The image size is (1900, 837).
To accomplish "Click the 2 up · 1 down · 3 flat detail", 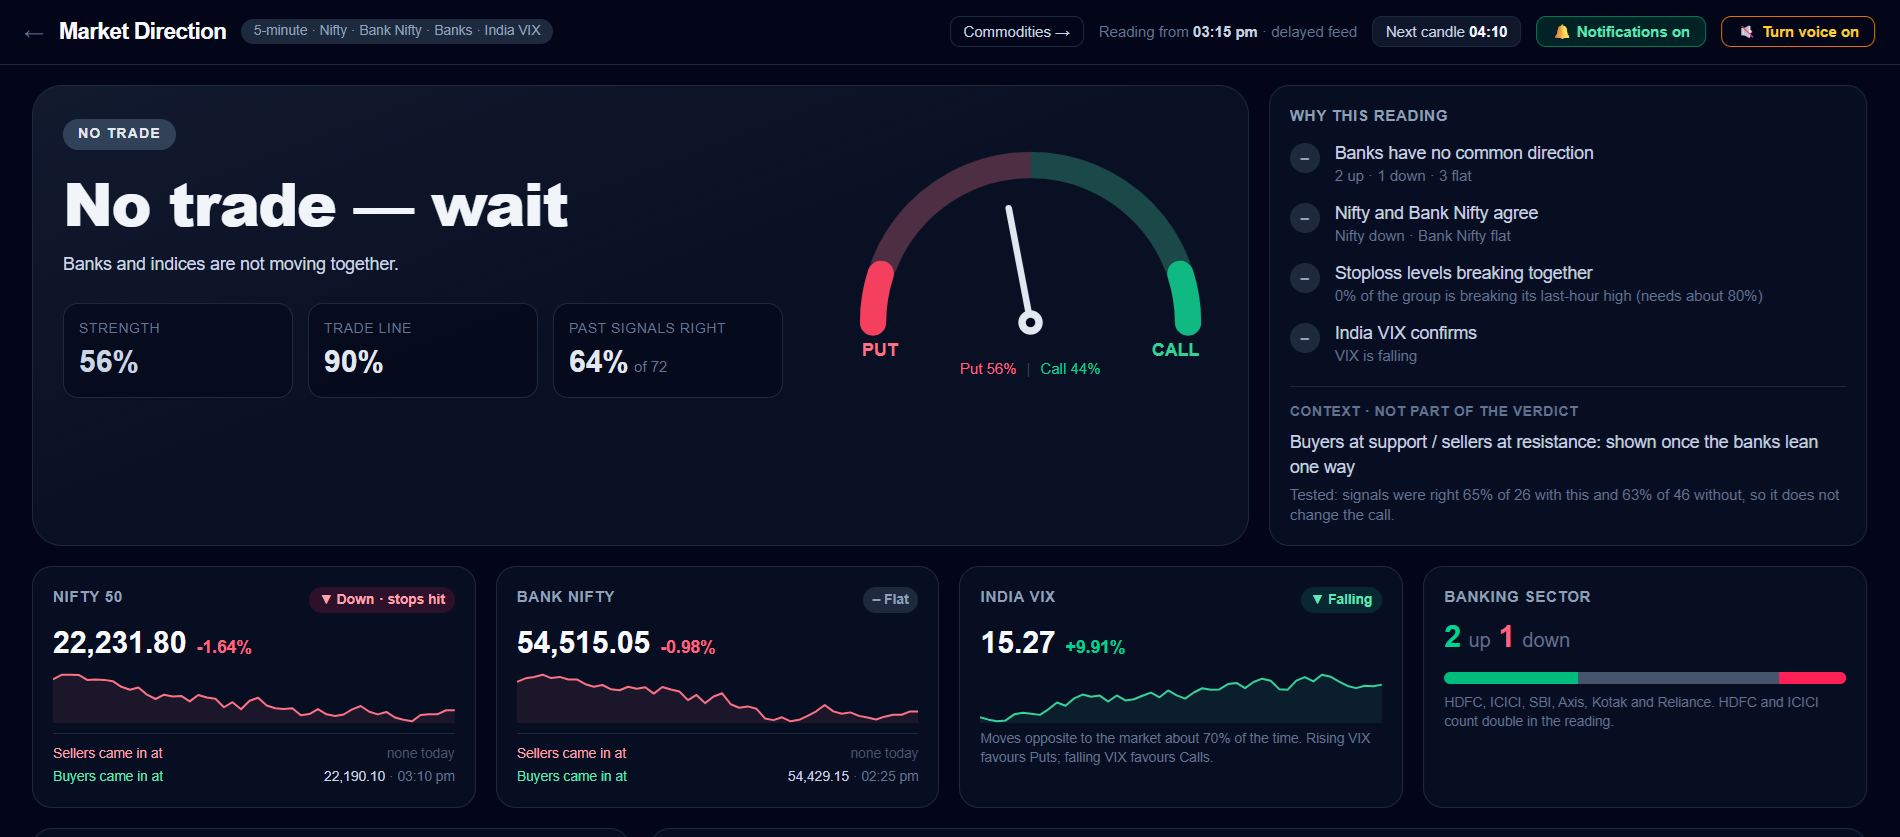I will coord(1403,176).
